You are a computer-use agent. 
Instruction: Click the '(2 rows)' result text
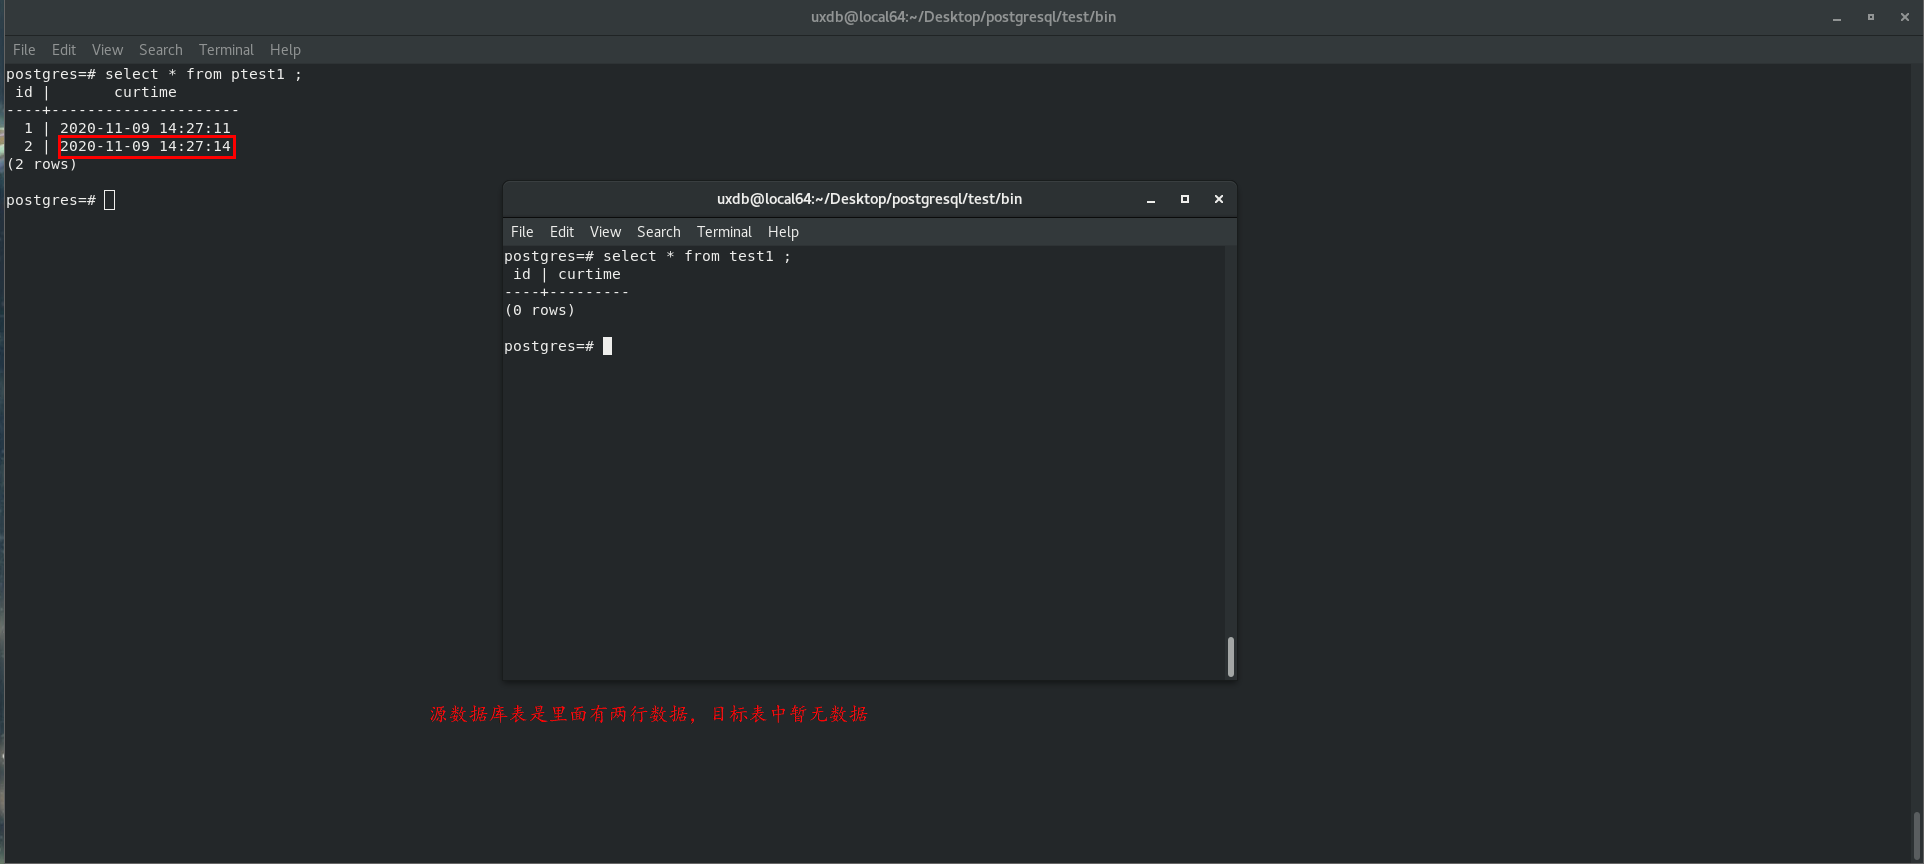[42, 164]
